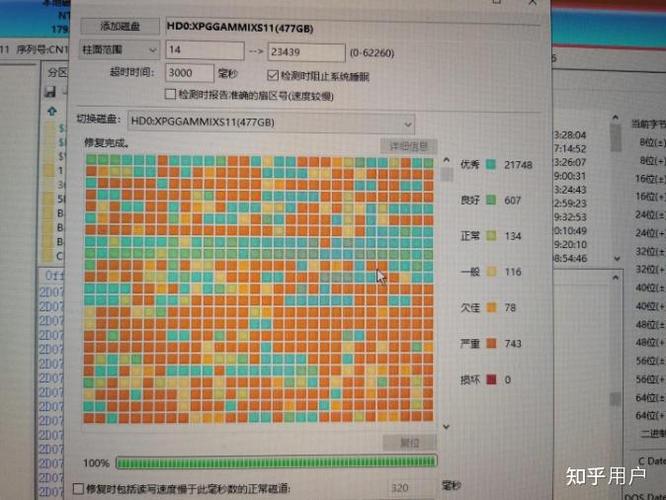Click the (0-62260) range text

(x=372, y=54)
